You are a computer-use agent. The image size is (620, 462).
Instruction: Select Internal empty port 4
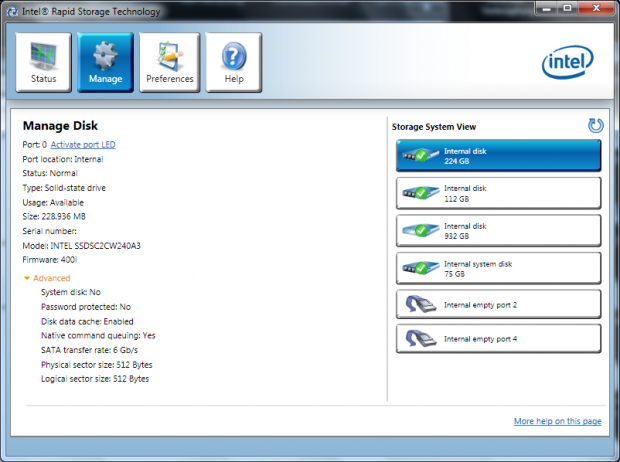tap(499, 339)
